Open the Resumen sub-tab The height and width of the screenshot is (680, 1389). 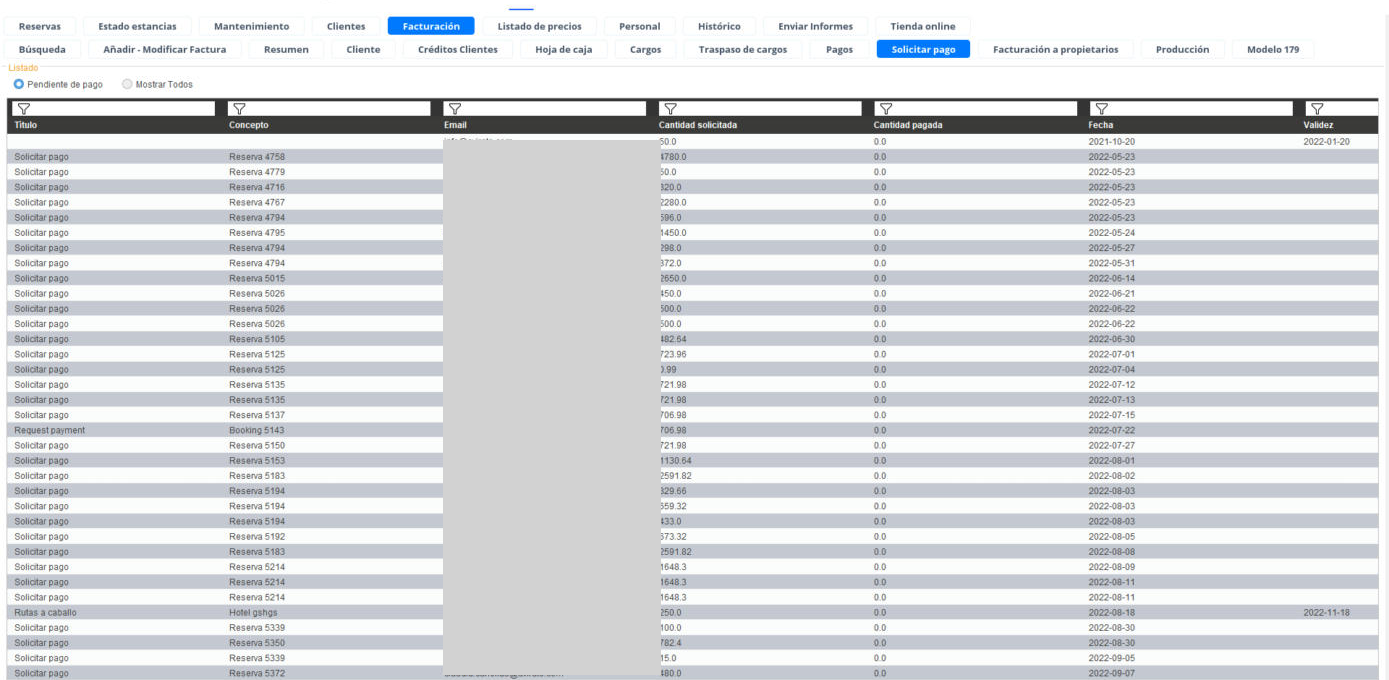(286, 49)
